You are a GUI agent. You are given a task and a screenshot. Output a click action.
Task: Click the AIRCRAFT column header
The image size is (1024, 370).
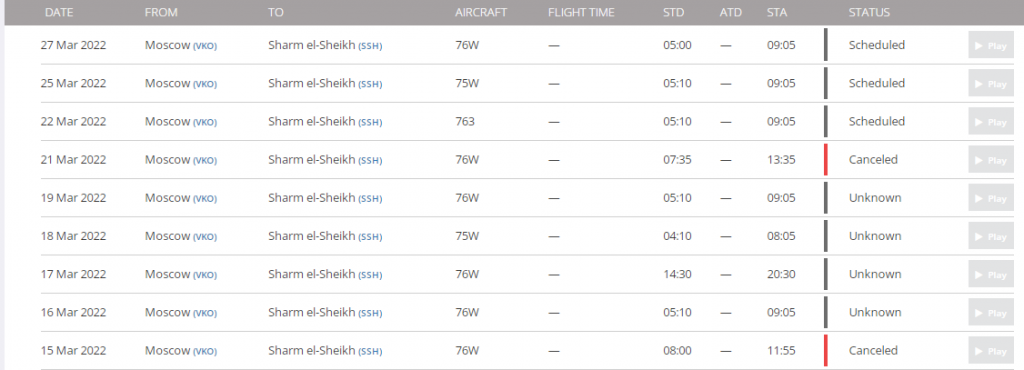coord(481,12)
